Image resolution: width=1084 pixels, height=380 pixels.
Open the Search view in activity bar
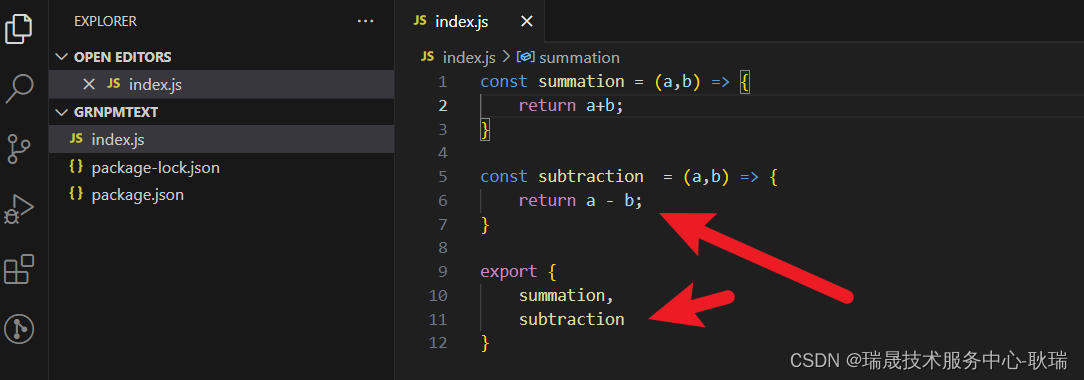[19, 88]
